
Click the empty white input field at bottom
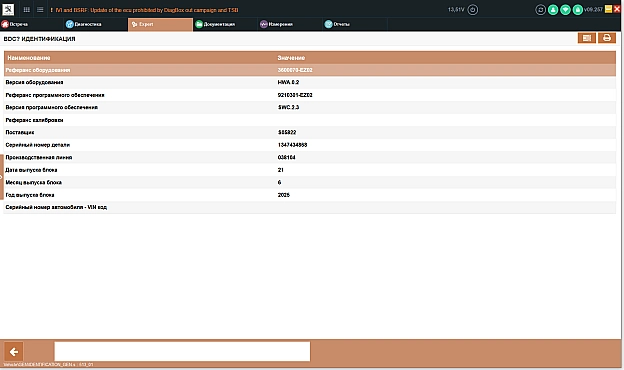coord(182,352)
